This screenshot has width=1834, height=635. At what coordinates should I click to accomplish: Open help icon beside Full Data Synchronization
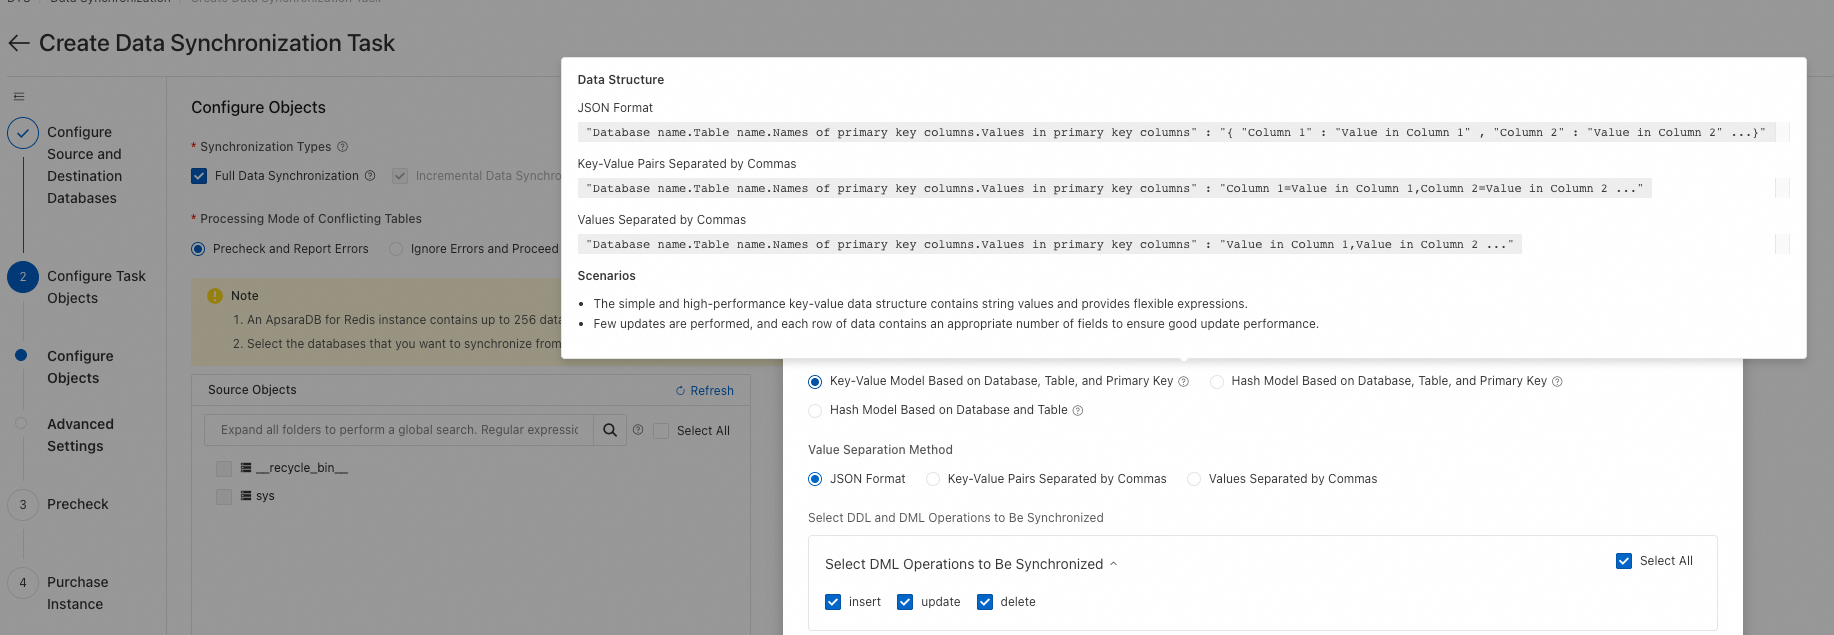click(x=370, y=176)
